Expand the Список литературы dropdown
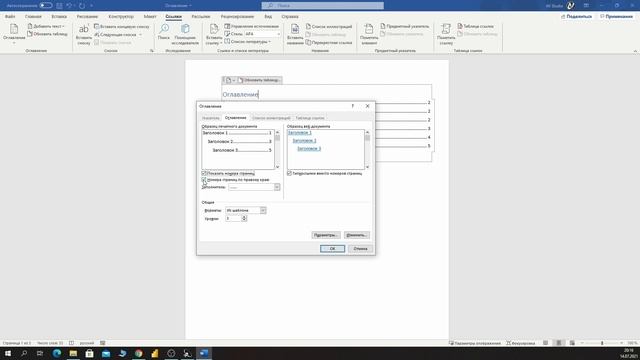 pos(269,42)
